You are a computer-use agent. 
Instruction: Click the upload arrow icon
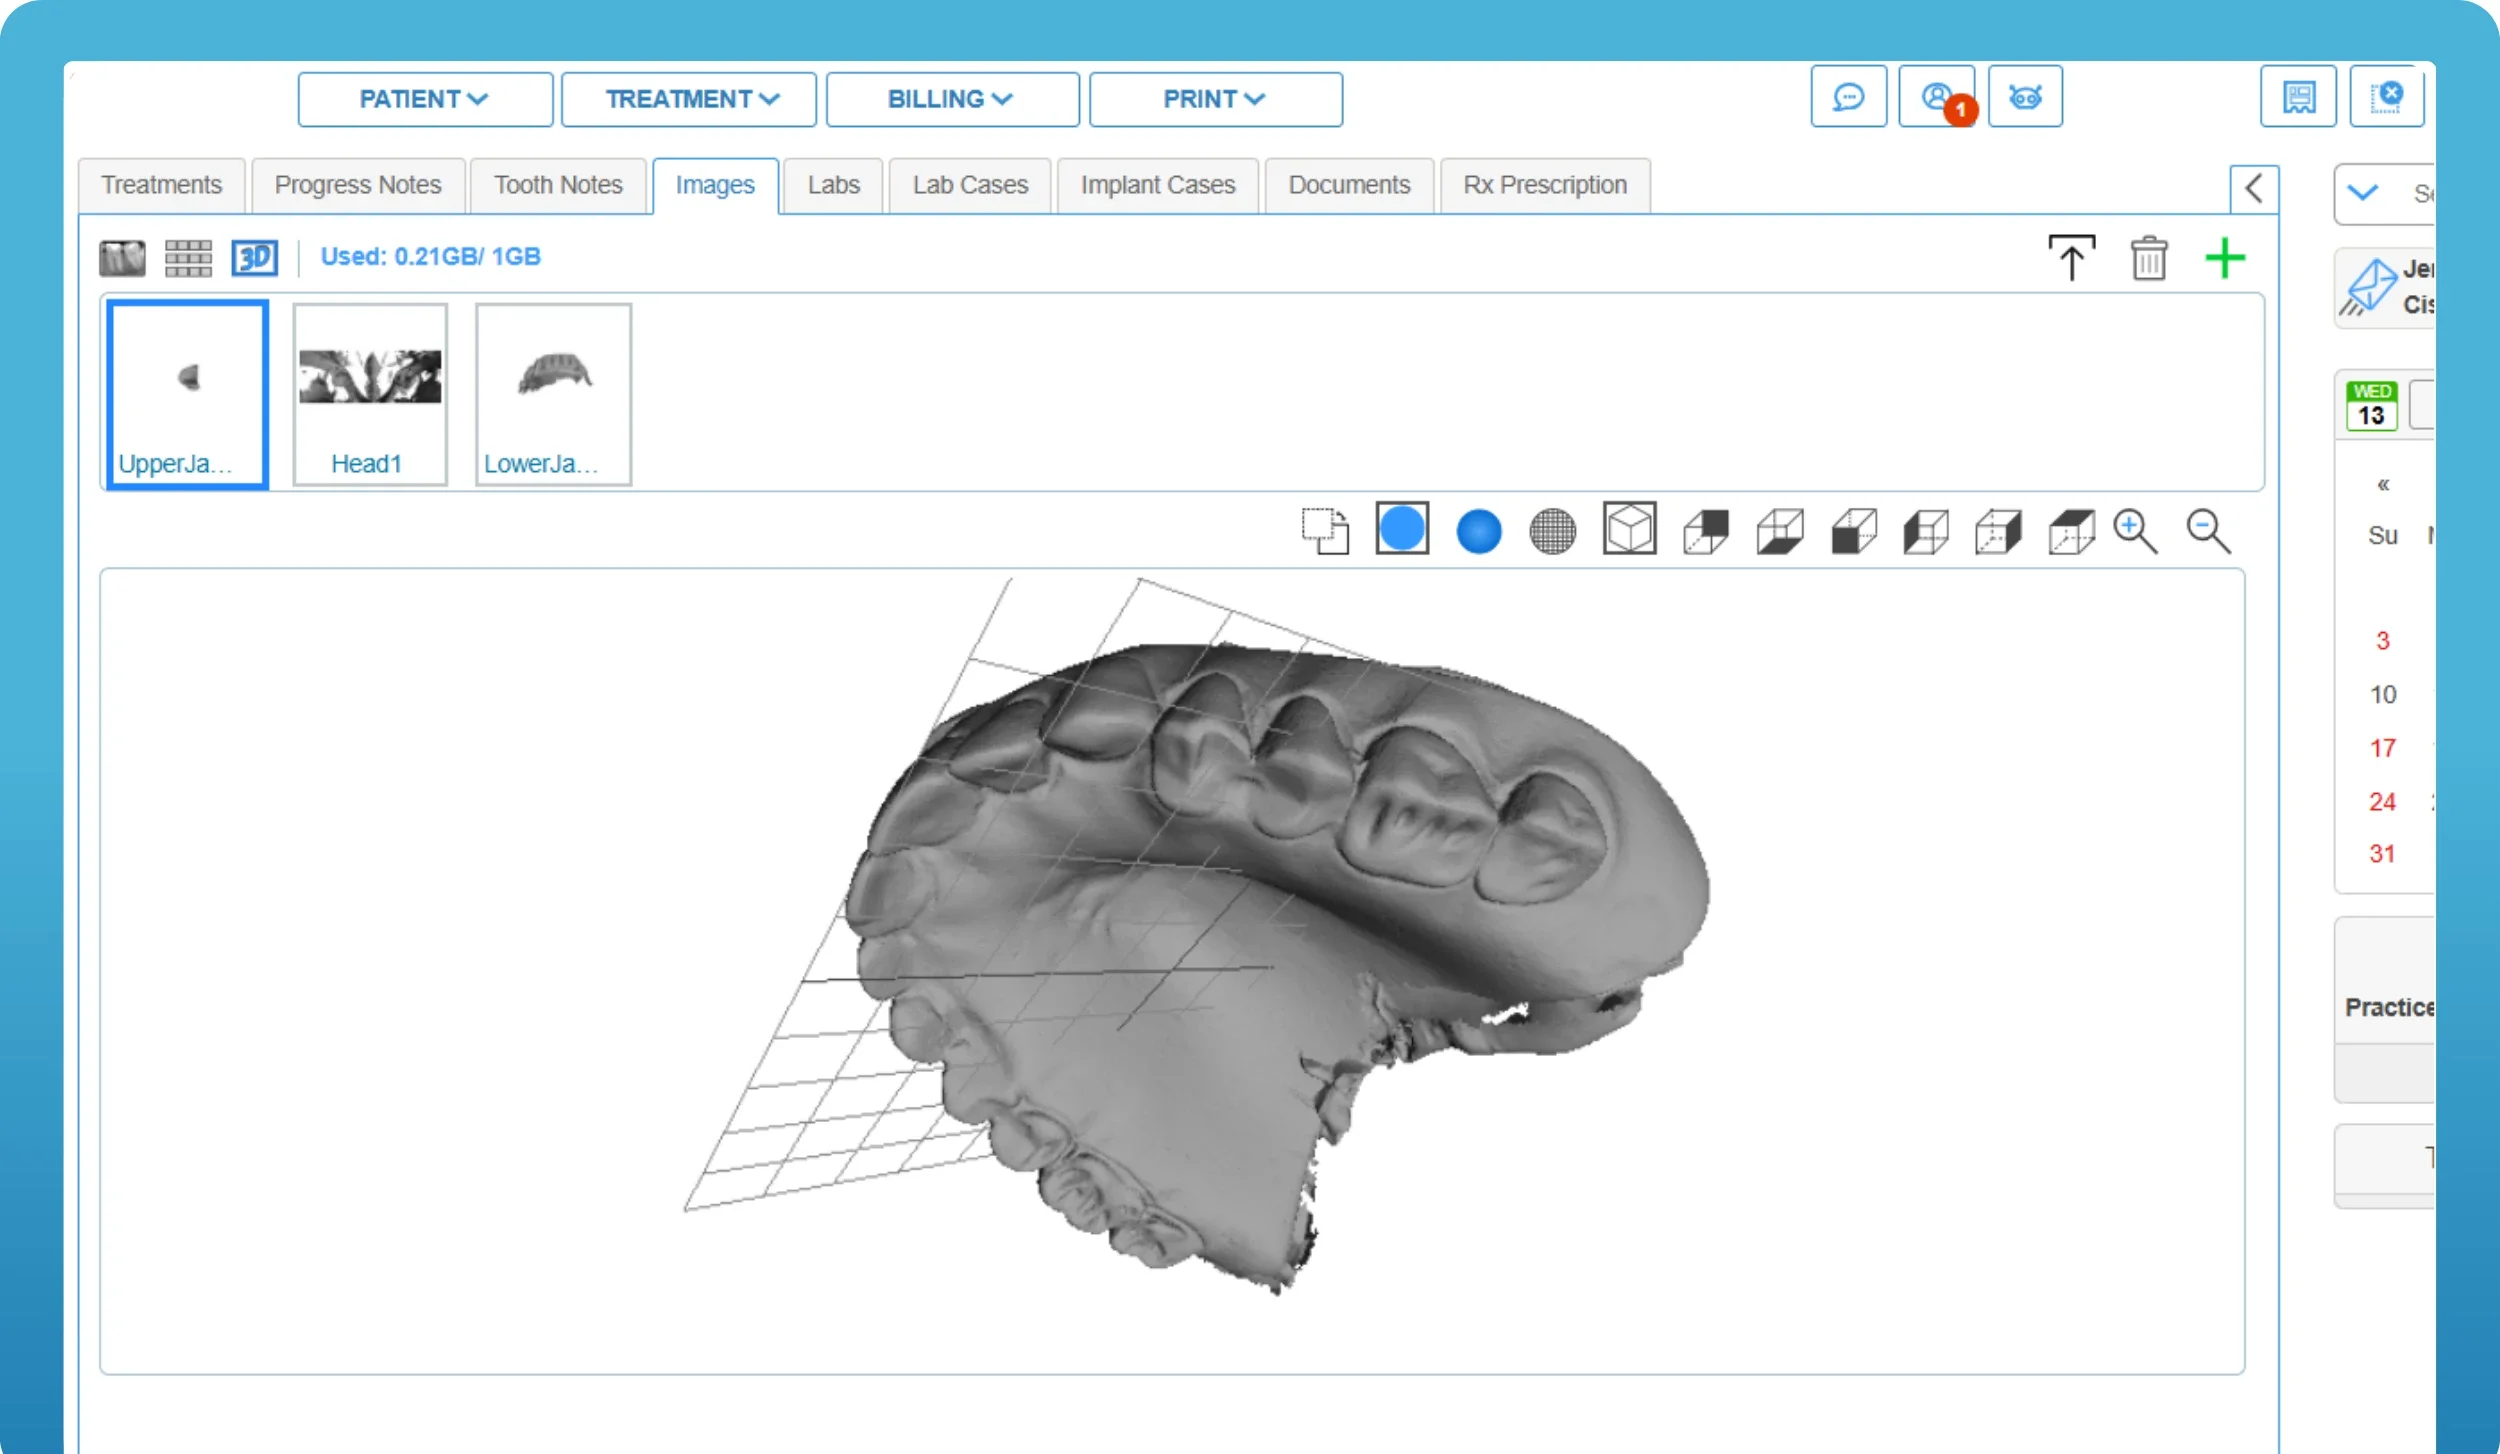pyautogui.click(x=2071, y=259)
